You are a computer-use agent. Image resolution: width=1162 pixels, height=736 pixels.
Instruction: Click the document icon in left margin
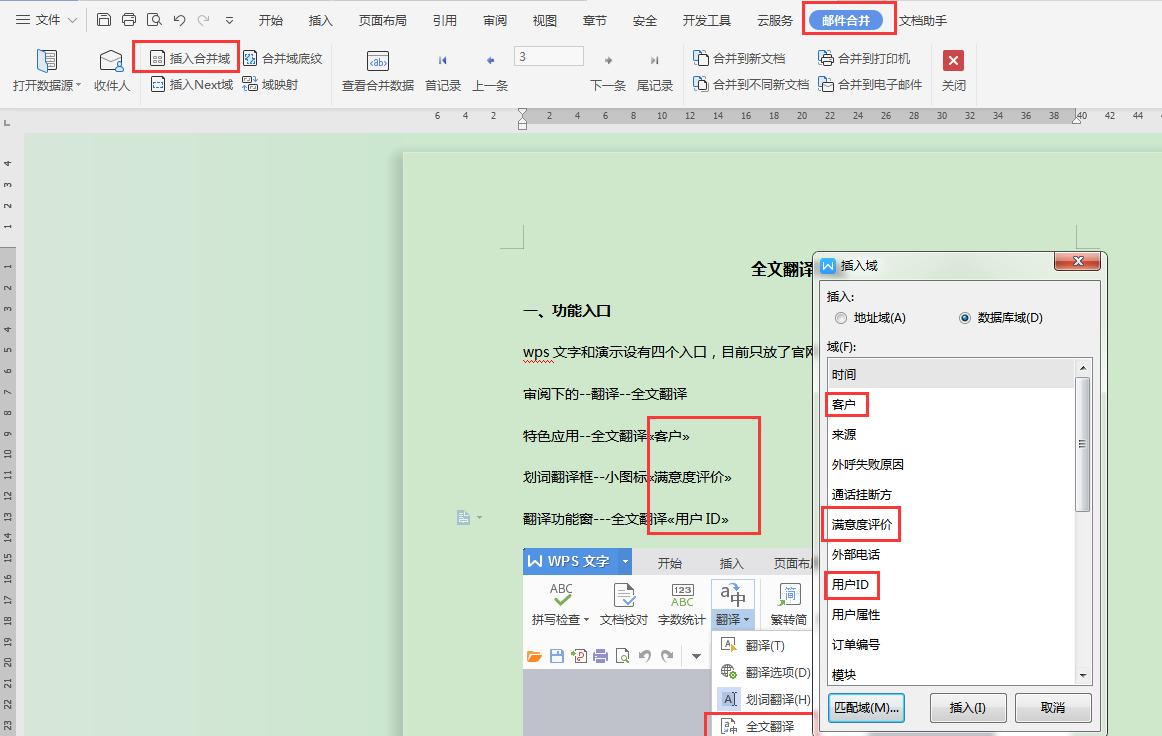click(x=463, y=517)
